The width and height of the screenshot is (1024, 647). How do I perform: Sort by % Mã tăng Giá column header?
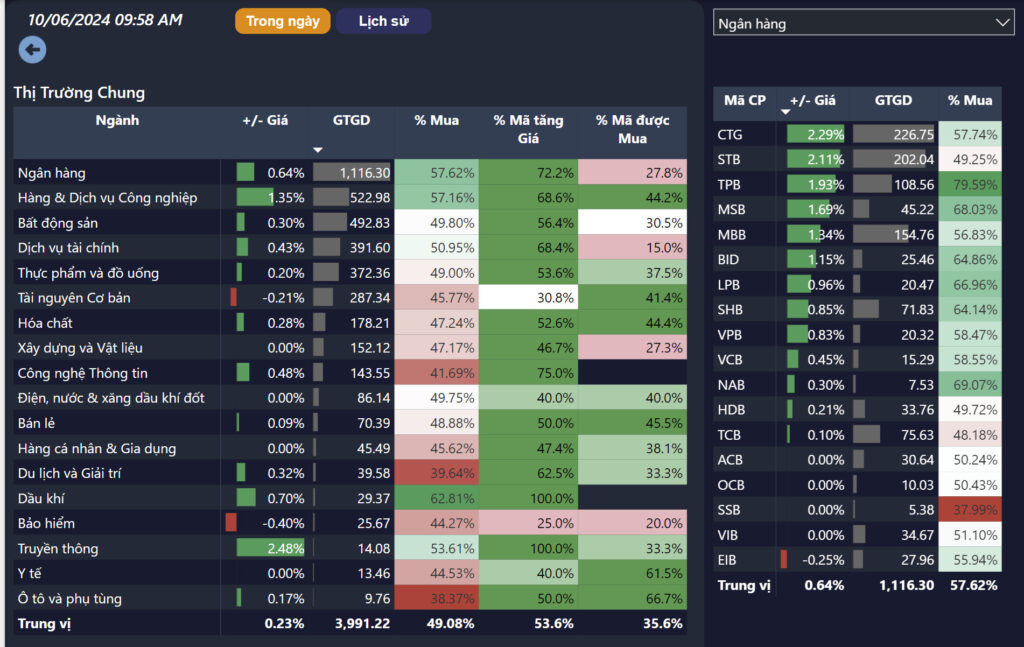(x=528, y=129)
